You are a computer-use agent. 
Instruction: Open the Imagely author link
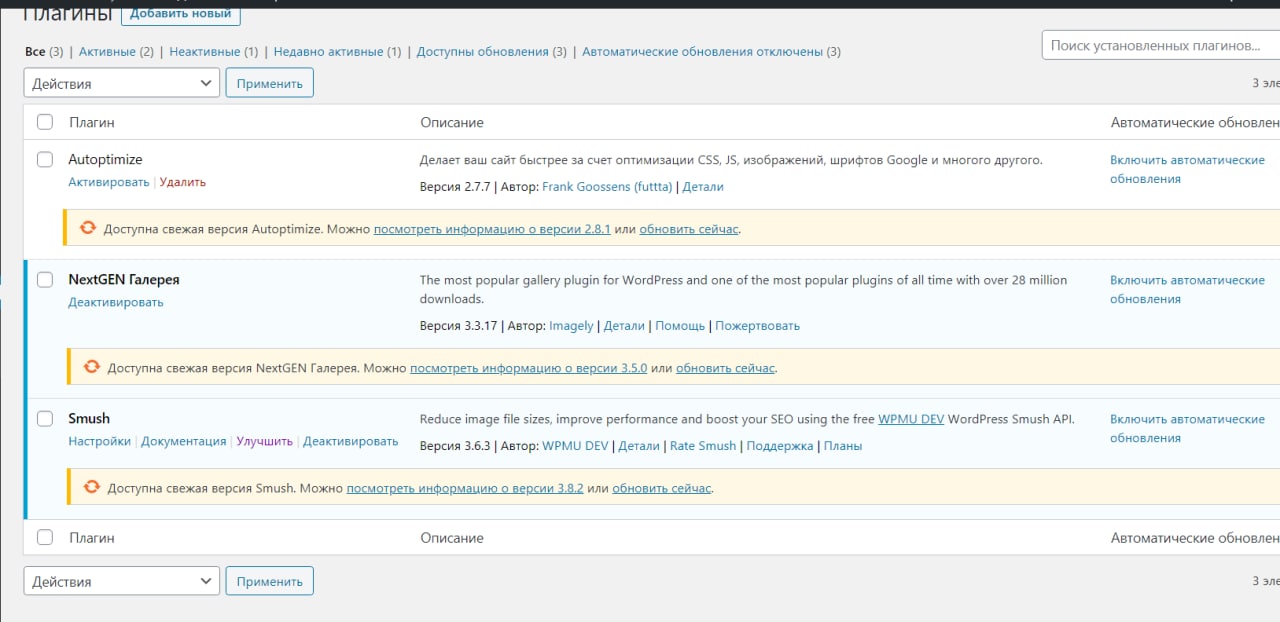pos(572,325)
